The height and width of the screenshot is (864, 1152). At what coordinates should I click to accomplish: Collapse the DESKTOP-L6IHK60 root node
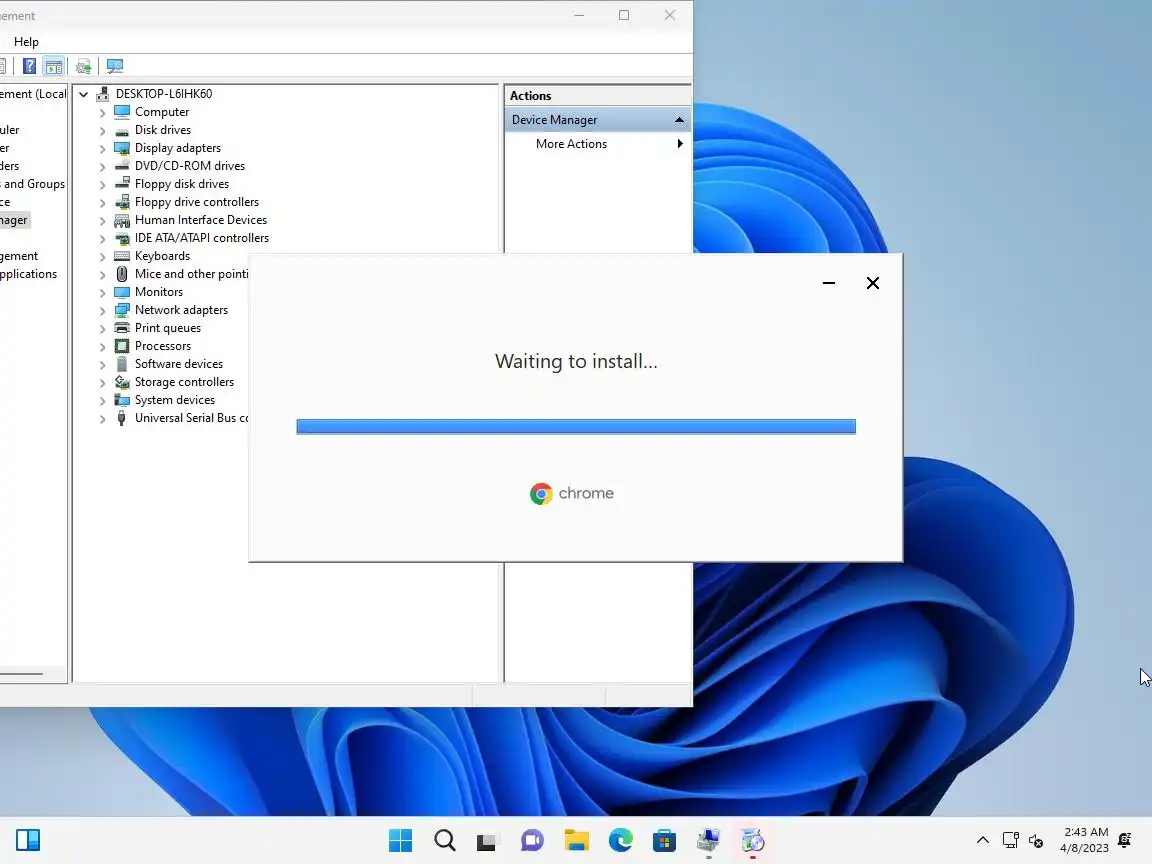click(84, 94)
